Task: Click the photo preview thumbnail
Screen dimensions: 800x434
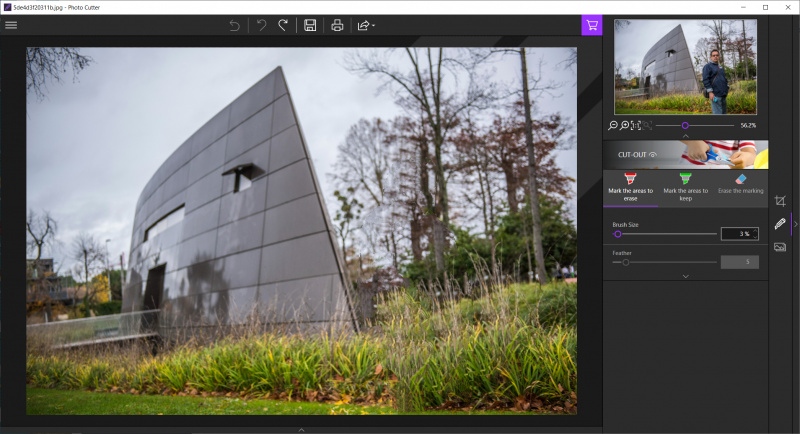Action: point(685,67)
